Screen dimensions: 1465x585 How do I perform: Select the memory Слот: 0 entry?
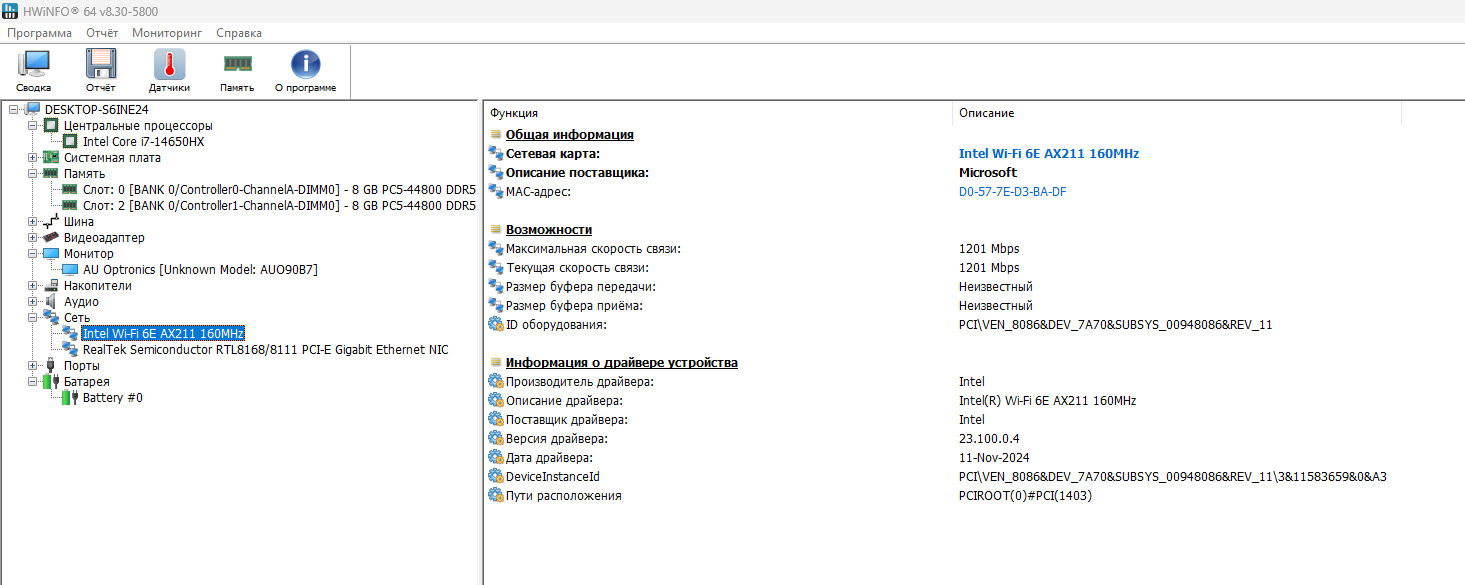coord(279,190)
